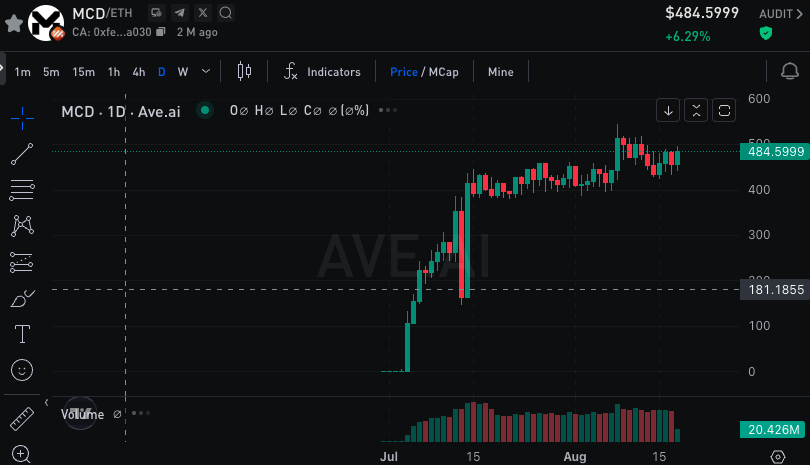
Task: Open the emoji sticker tool
Action: [x=22, y=370]
